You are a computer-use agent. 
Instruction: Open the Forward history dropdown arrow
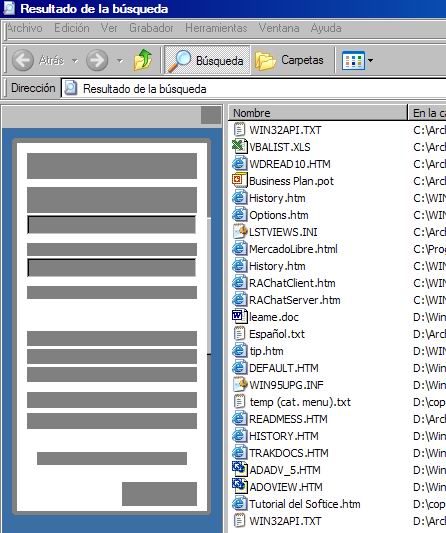[x=119, y=61]
